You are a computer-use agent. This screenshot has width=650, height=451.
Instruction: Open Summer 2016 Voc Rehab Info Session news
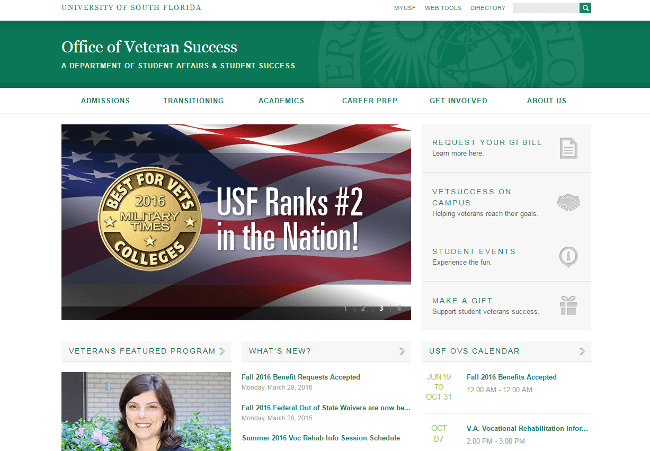[321, 438]
